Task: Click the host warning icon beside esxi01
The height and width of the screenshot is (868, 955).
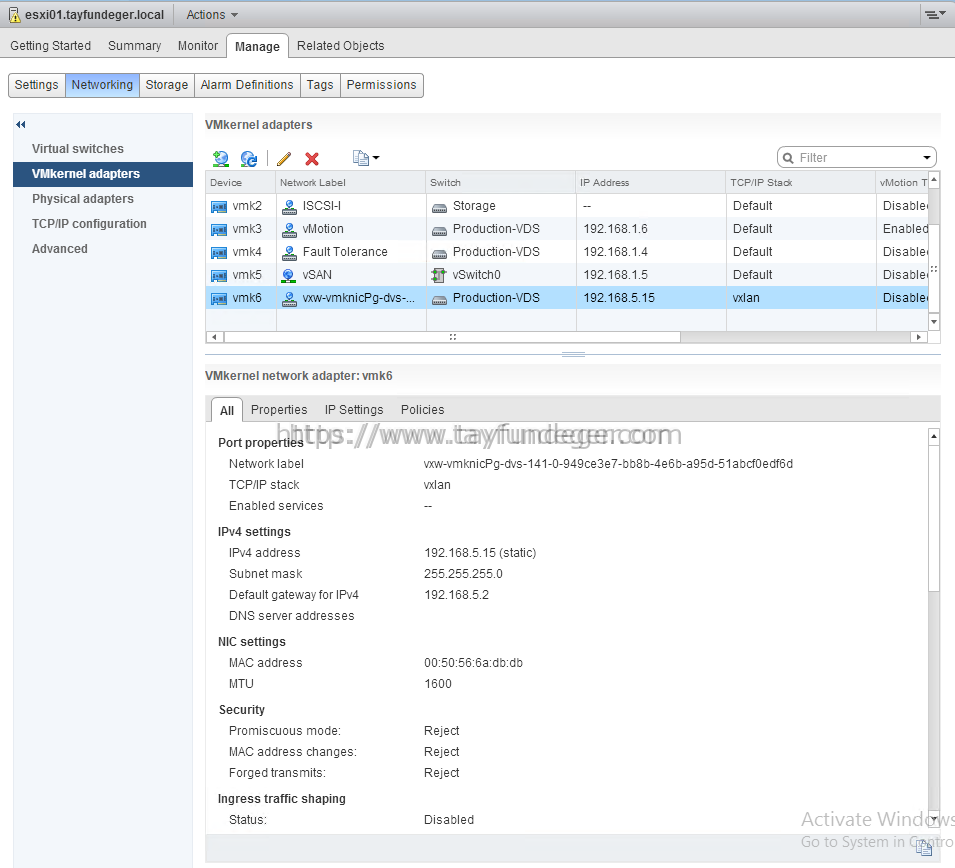Action: point(15,15)
